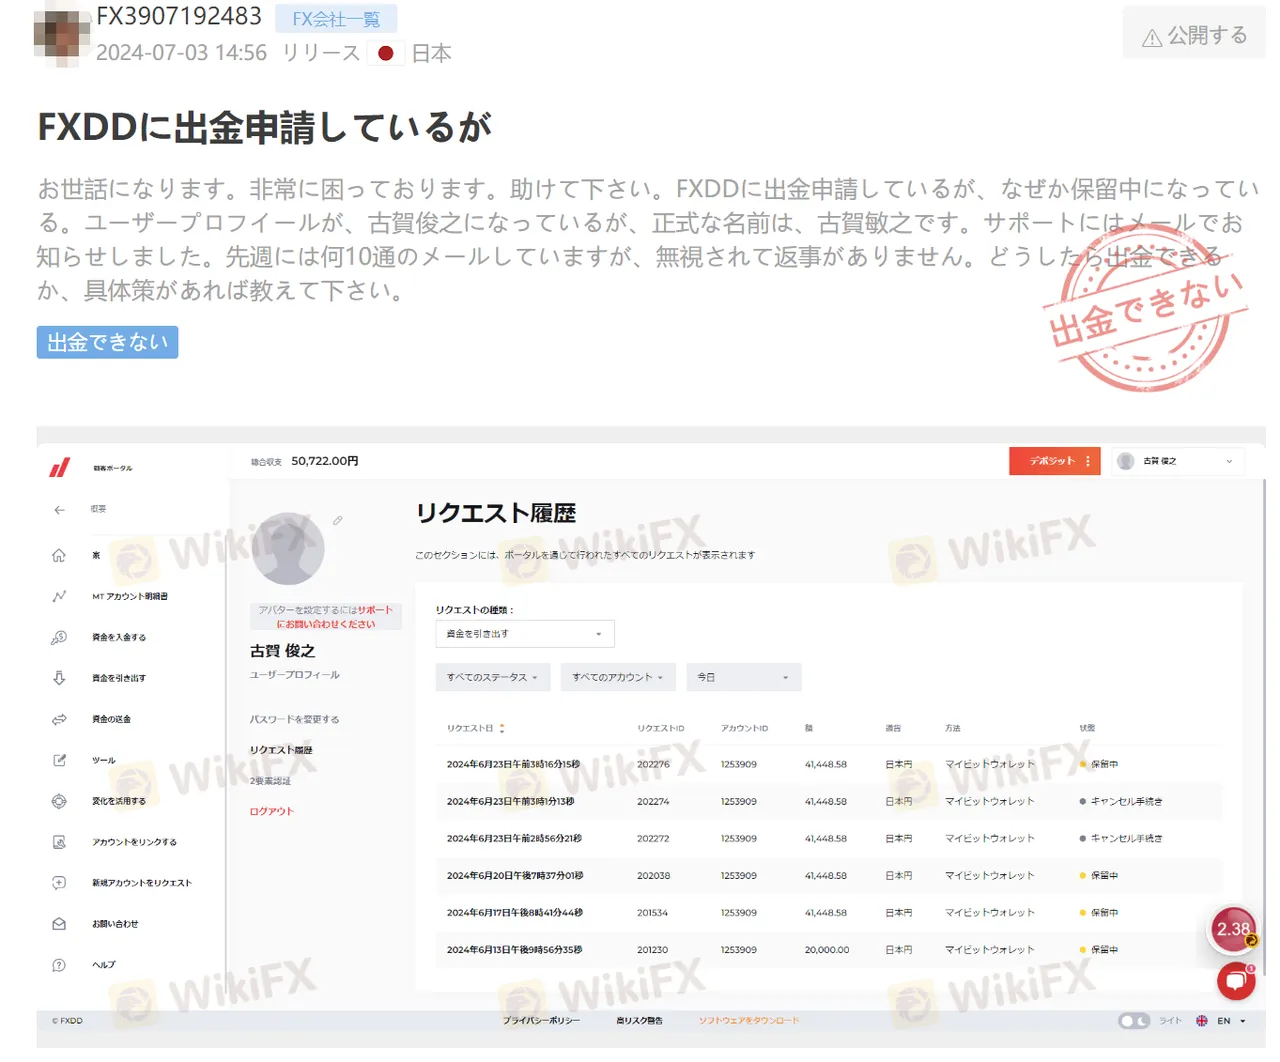
Task: Open the リクエスト履歴 profile link
Action: point(281,750)
